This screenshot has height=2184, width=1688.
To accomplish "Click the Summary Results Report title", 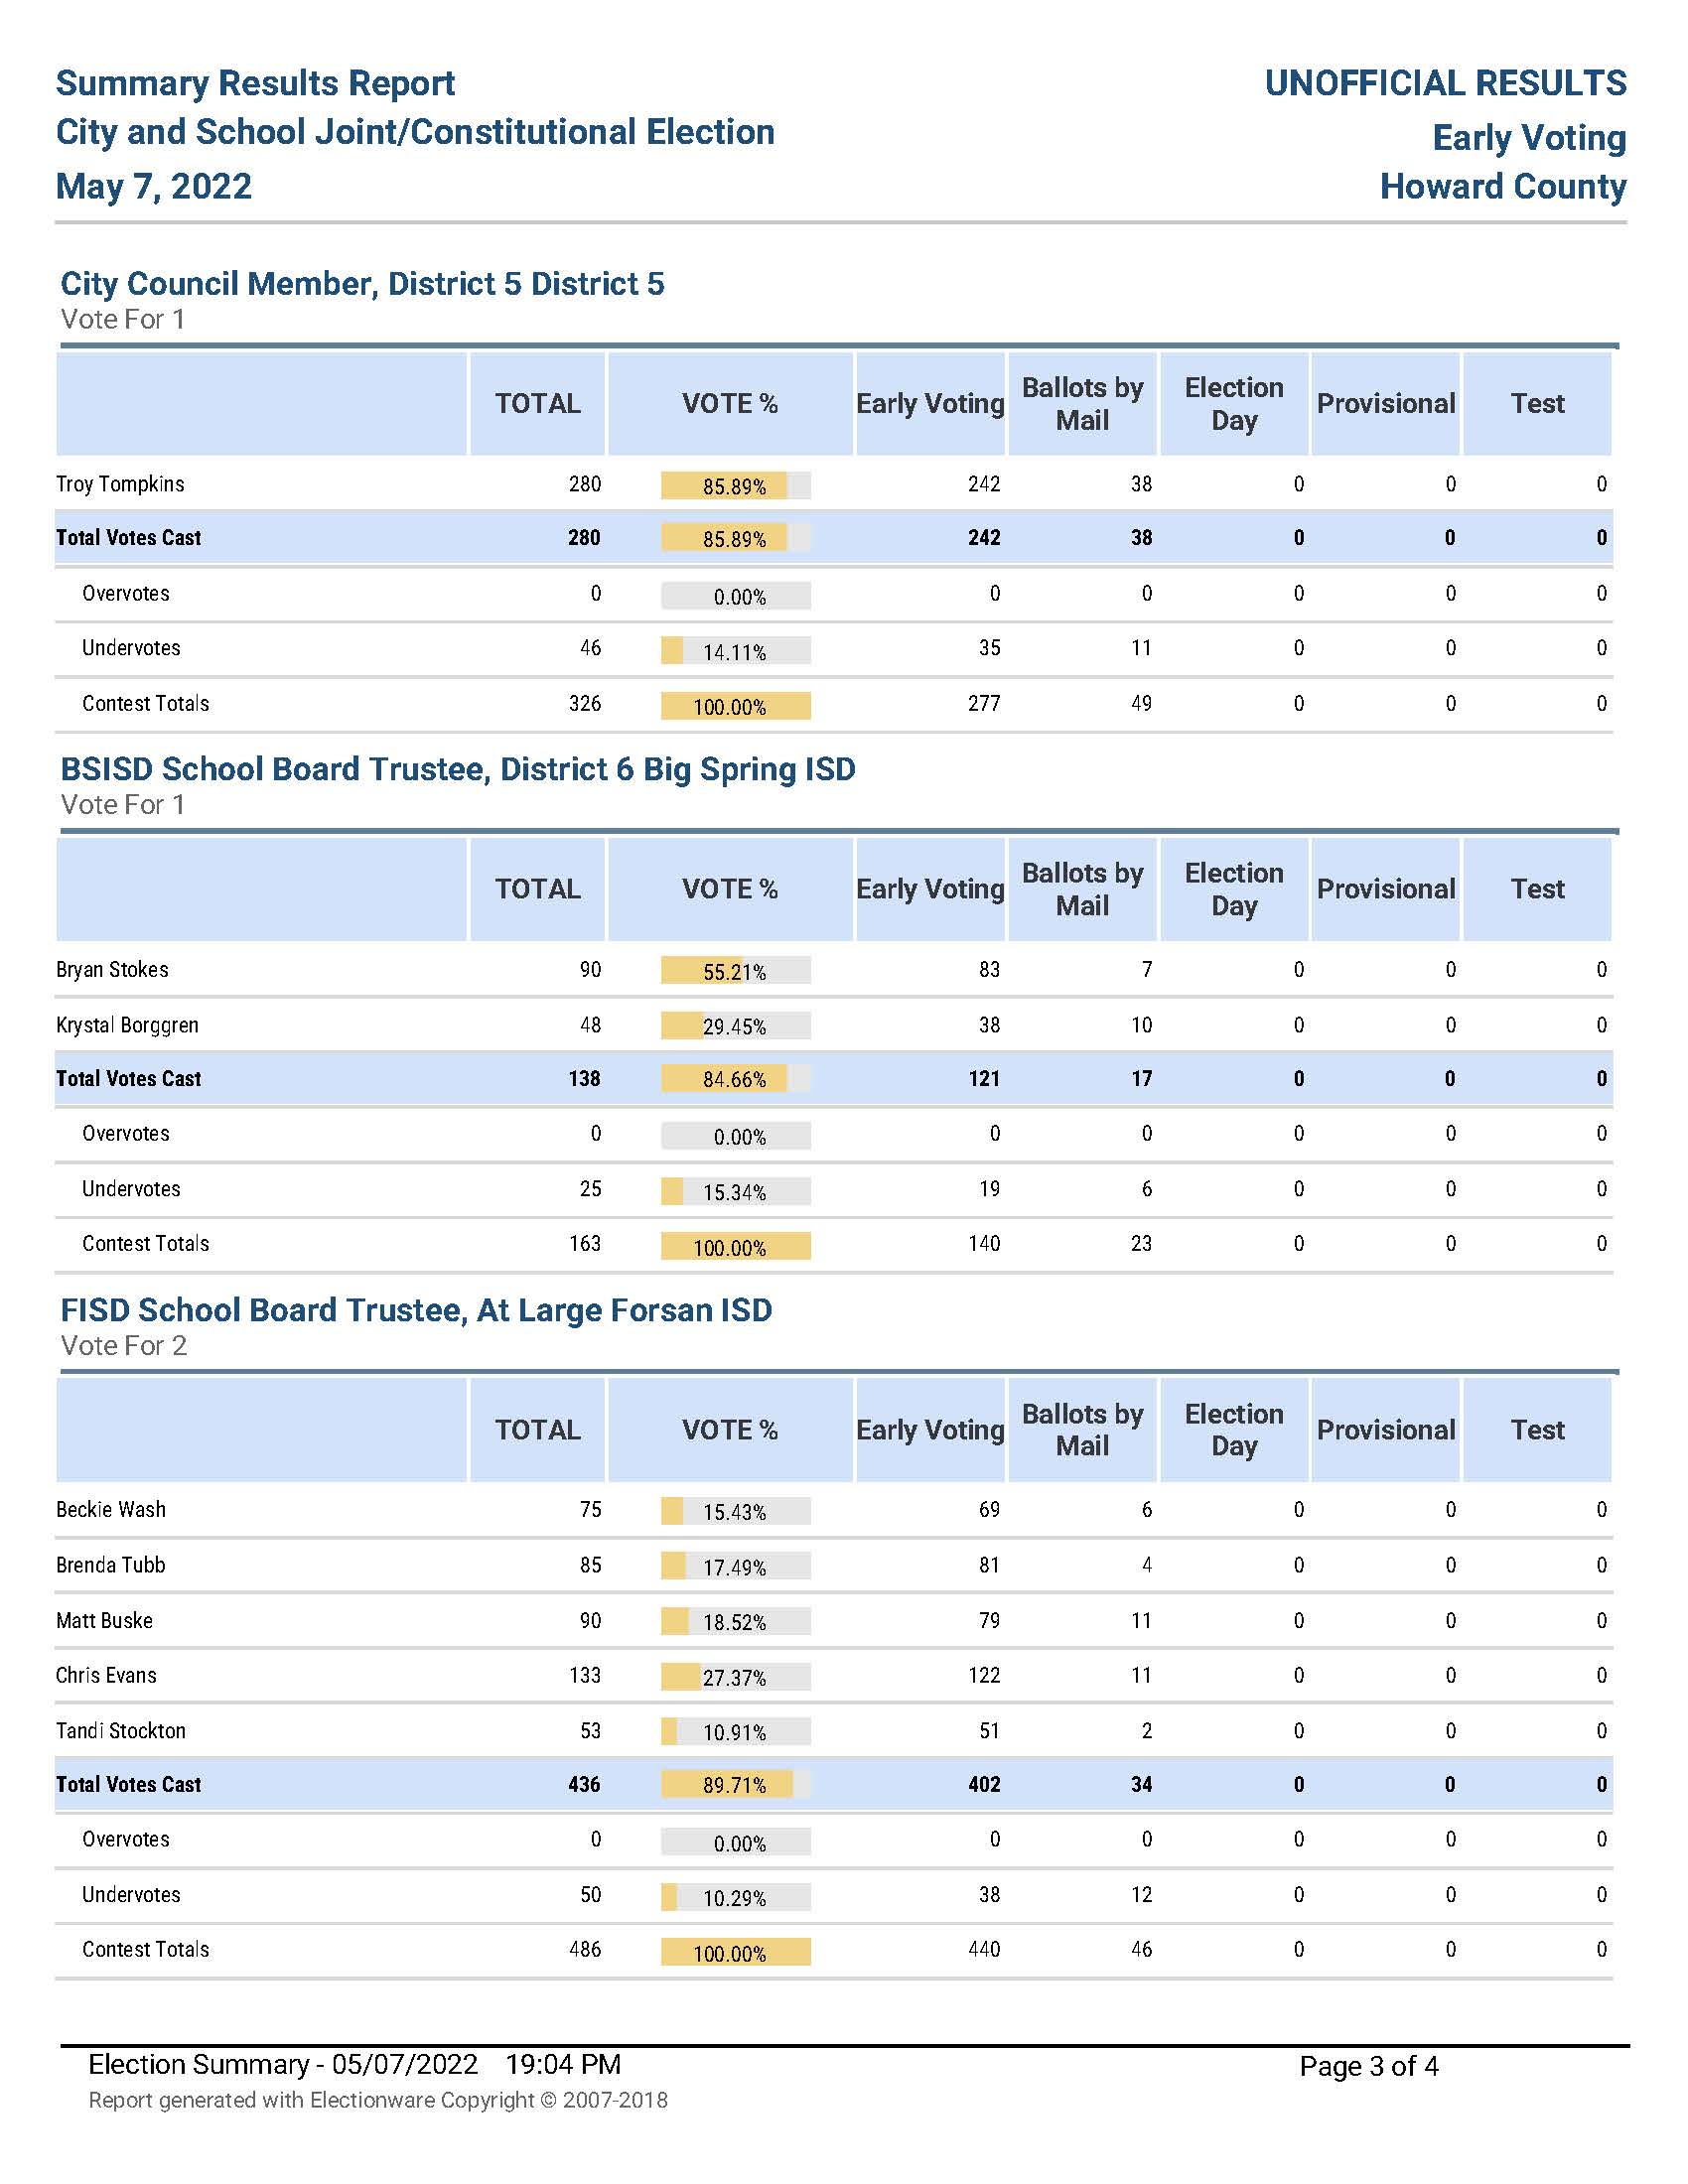I will coord(255,83).
